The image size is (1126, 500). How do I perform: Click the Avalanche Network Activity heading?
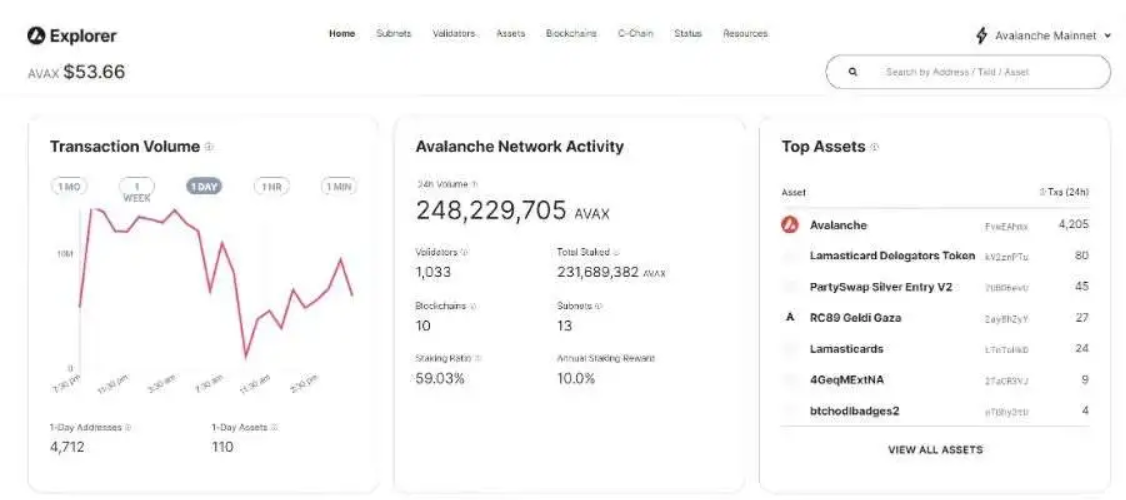(x=520, y=147)
